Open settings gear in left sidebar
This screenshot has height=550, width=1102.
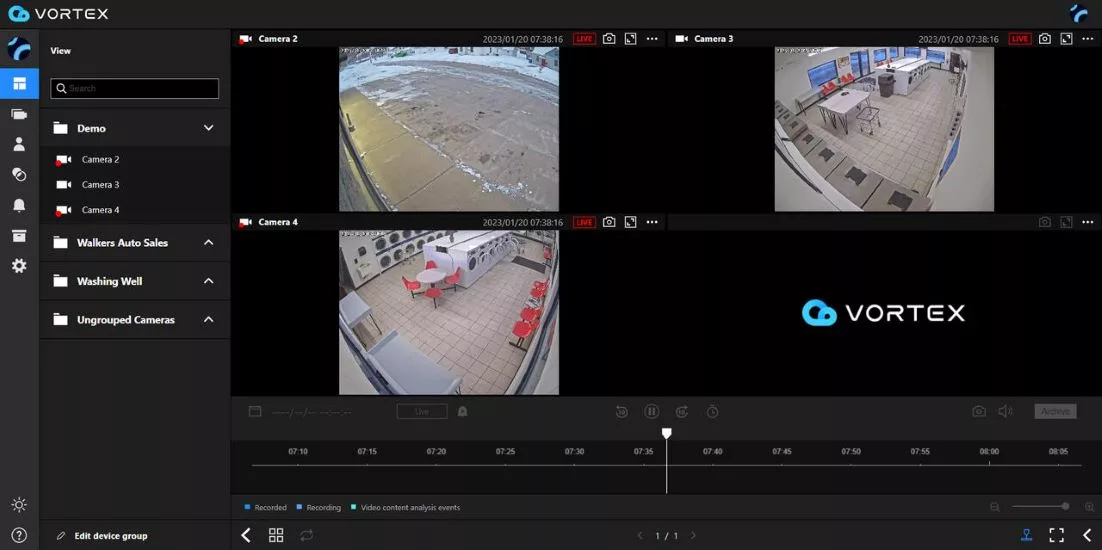coord(19,266)
